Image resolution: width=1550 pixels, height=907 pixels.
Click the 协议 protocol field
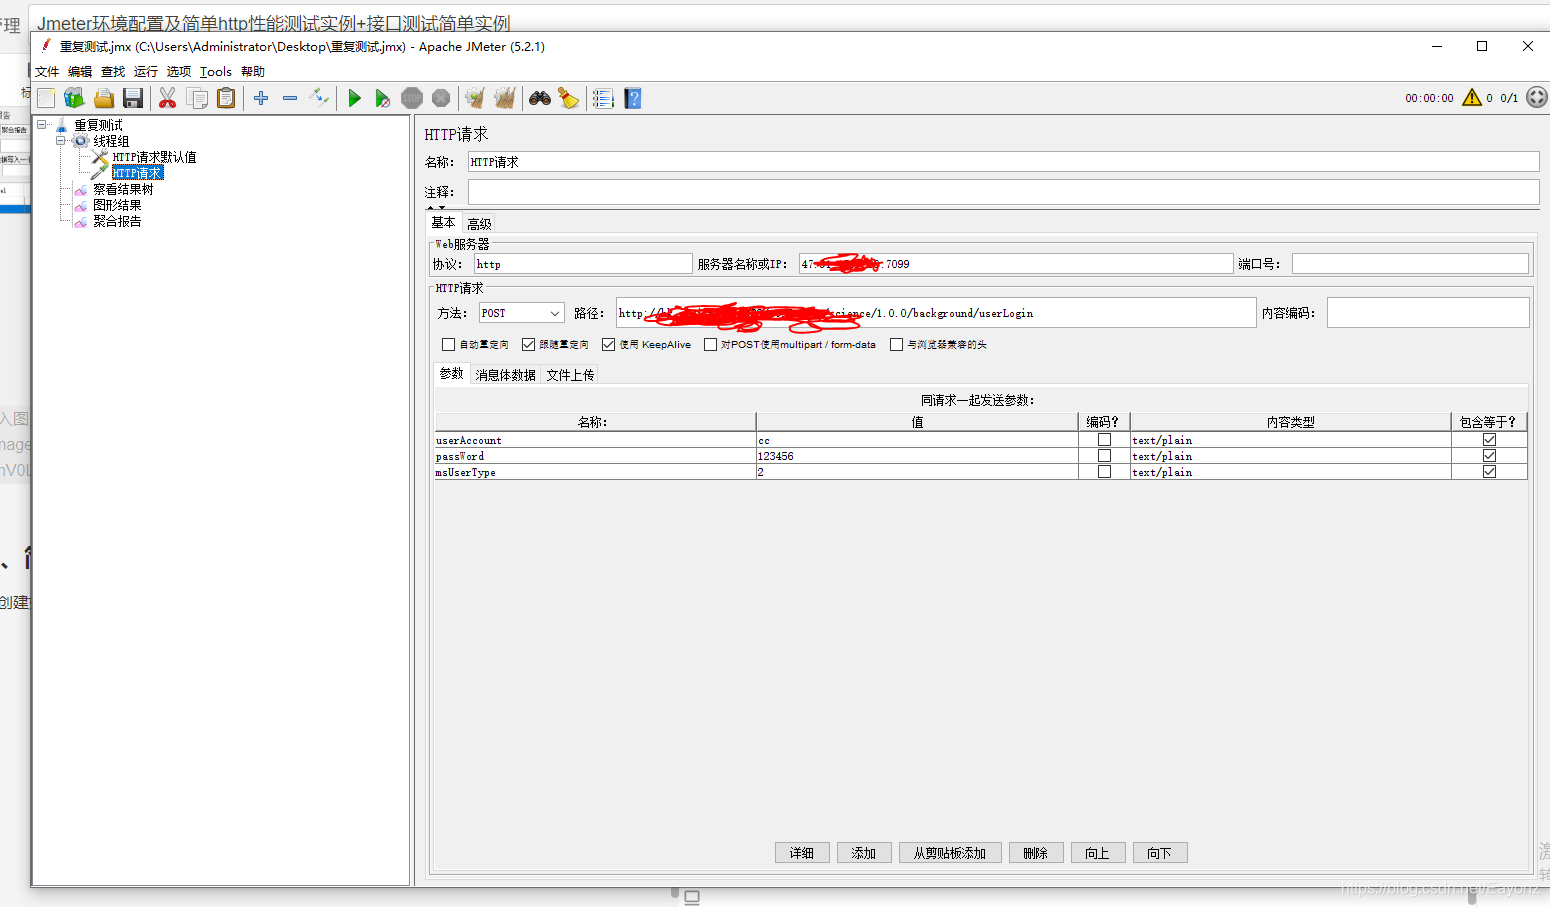[583, 264]
